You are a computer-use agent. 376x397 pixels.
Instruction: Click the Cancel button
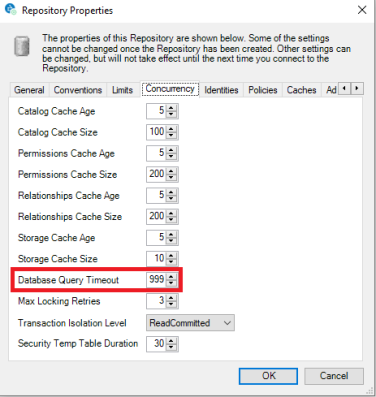pyautogui.click(x=334, y=376)
